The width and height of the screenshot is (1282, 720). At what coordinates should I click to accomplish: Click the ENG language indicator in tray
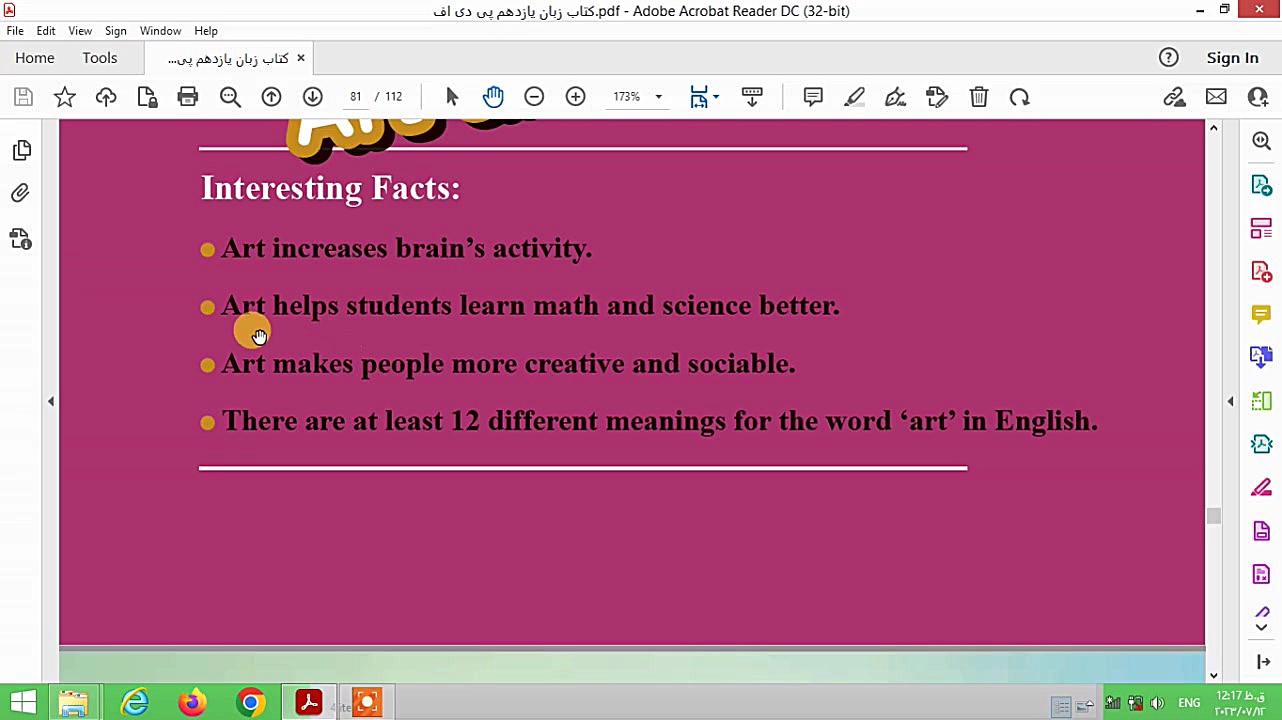[1189, 703]
